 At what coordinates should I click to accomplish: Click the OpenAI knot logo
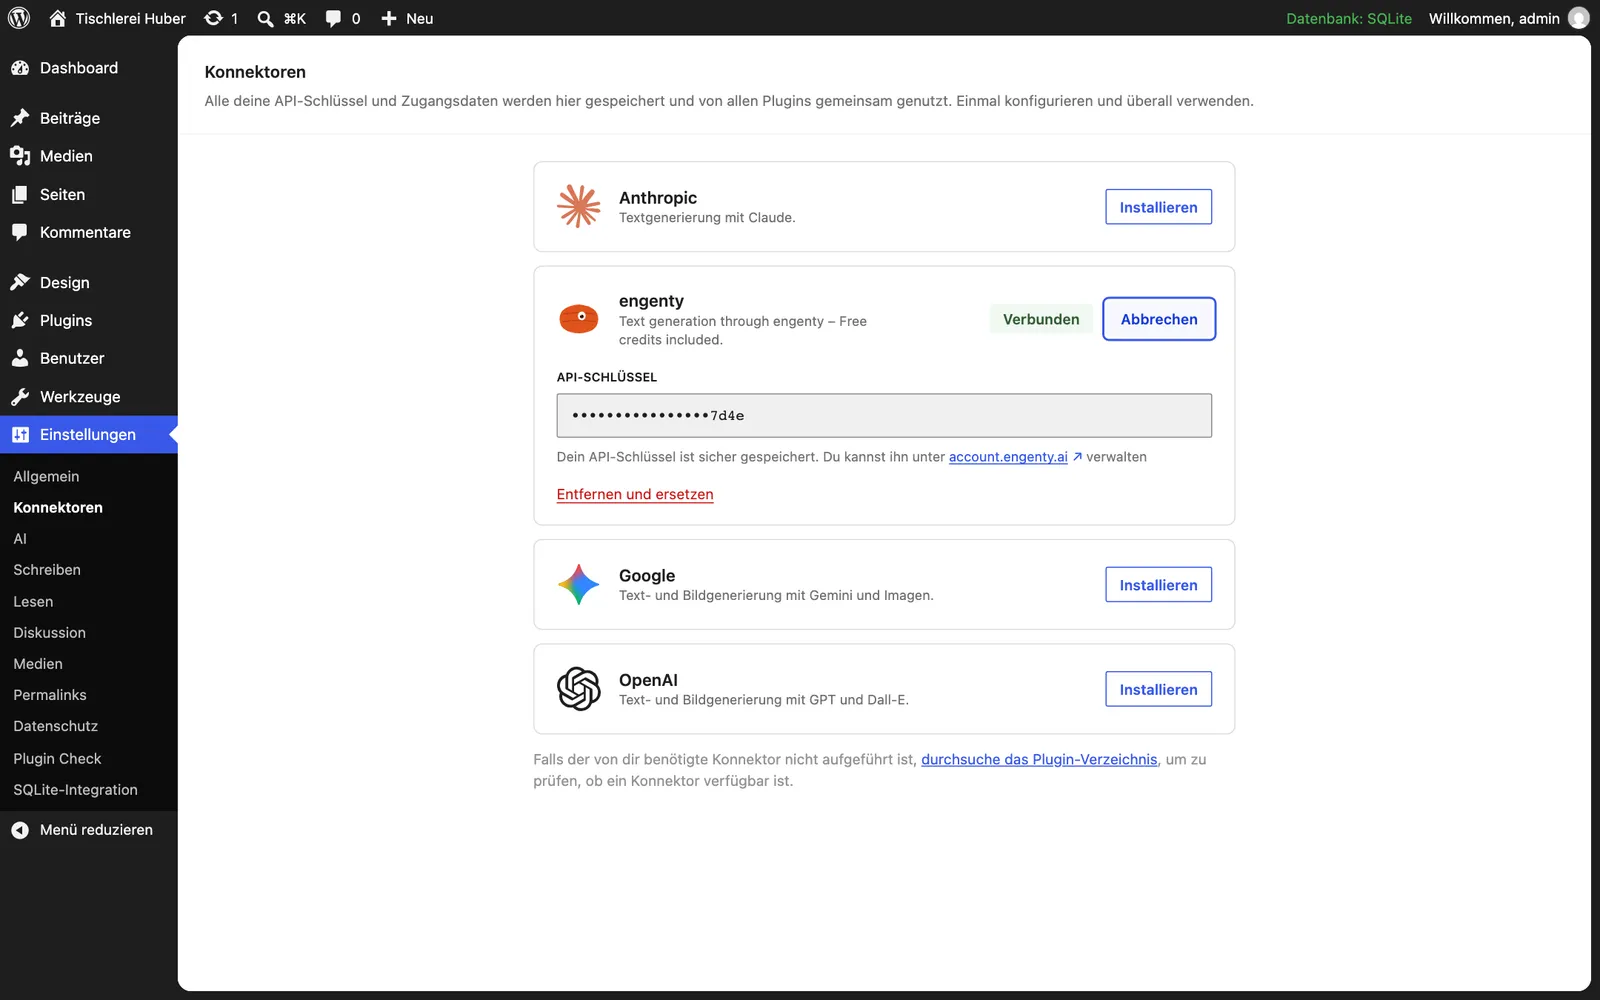(x=579, y=689)
